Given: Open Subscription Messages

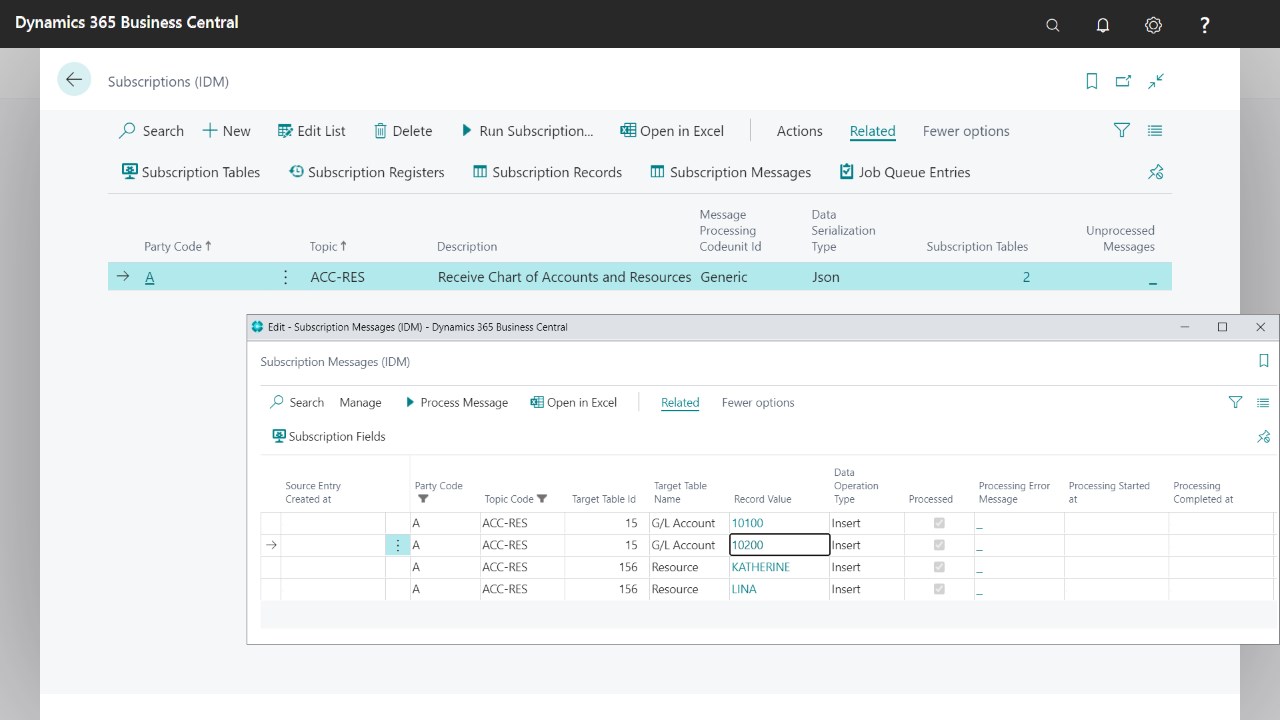Looking at the screenshot, I should (731, 172).
